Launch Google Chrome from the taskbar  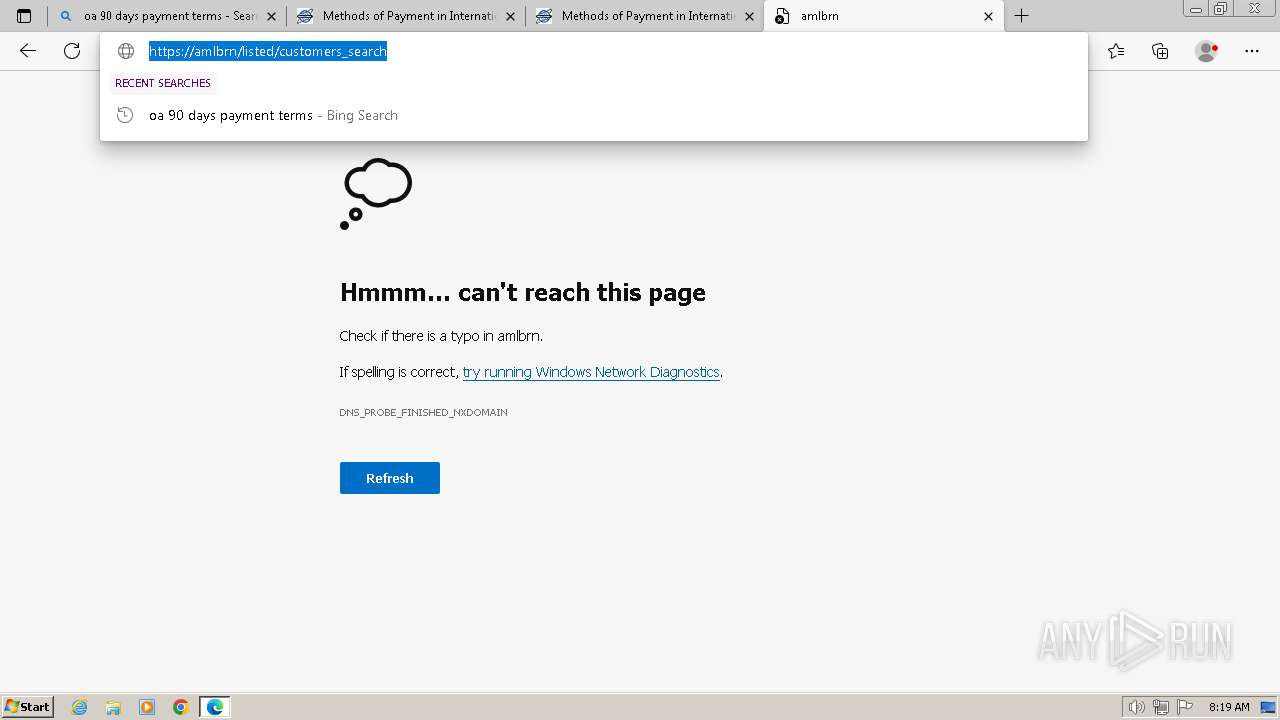[x=180, y=707]
